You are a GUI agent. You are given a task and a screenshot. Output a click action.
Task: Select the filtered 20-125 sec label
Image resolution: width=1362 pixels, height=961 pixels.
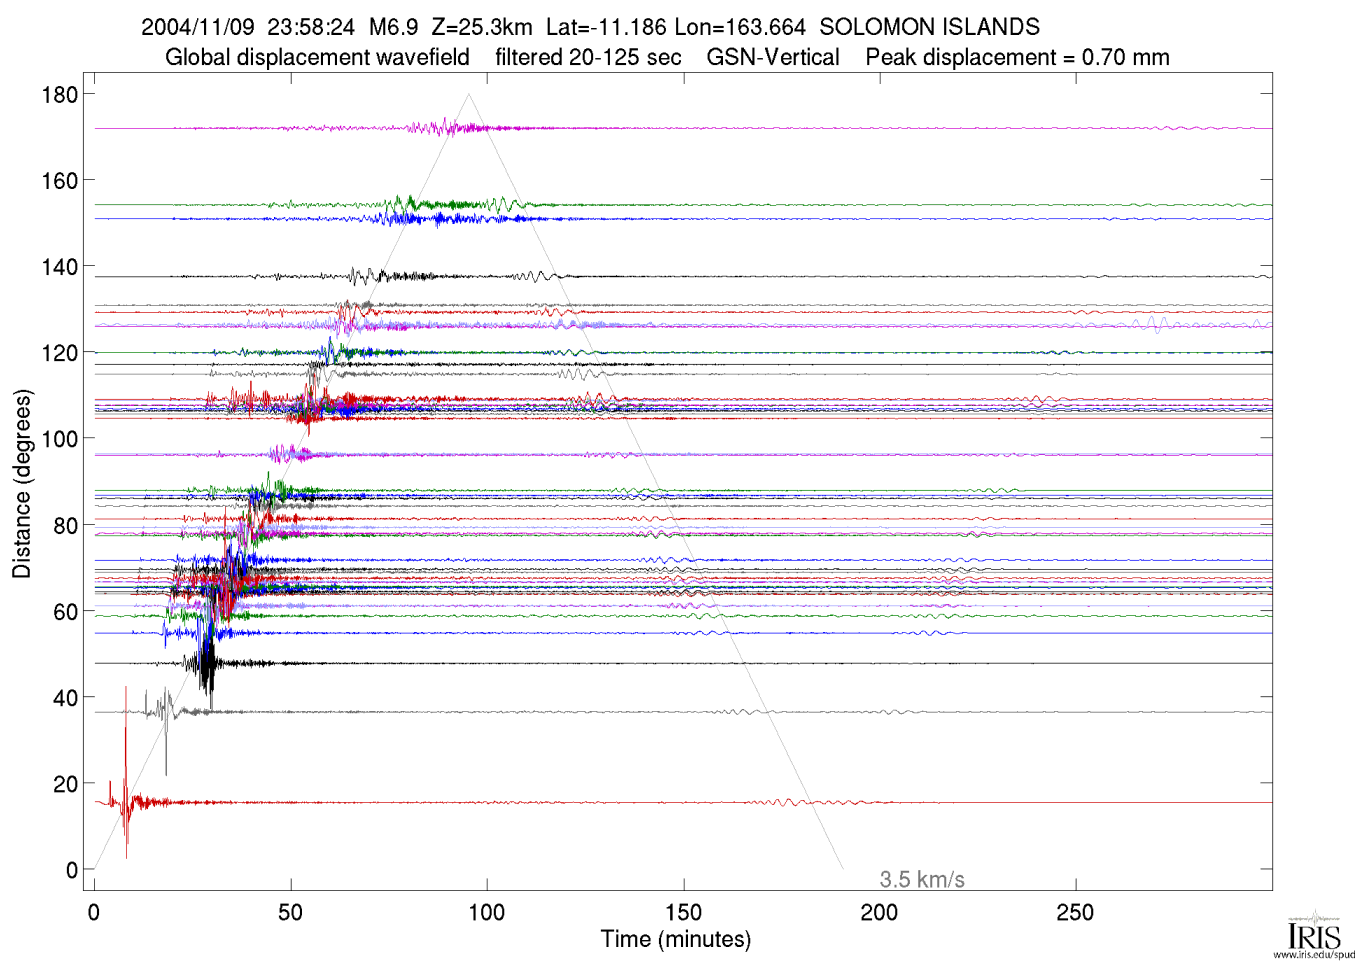pyautogui.click(x=588, y=57)
